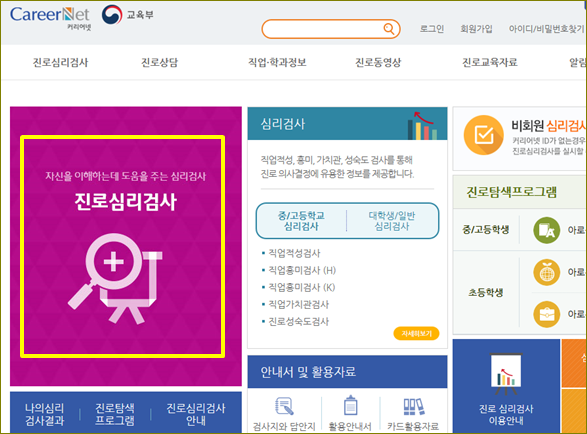Open the 진로상담 menu
The image size is (587, 434).
tap(159, 62)
